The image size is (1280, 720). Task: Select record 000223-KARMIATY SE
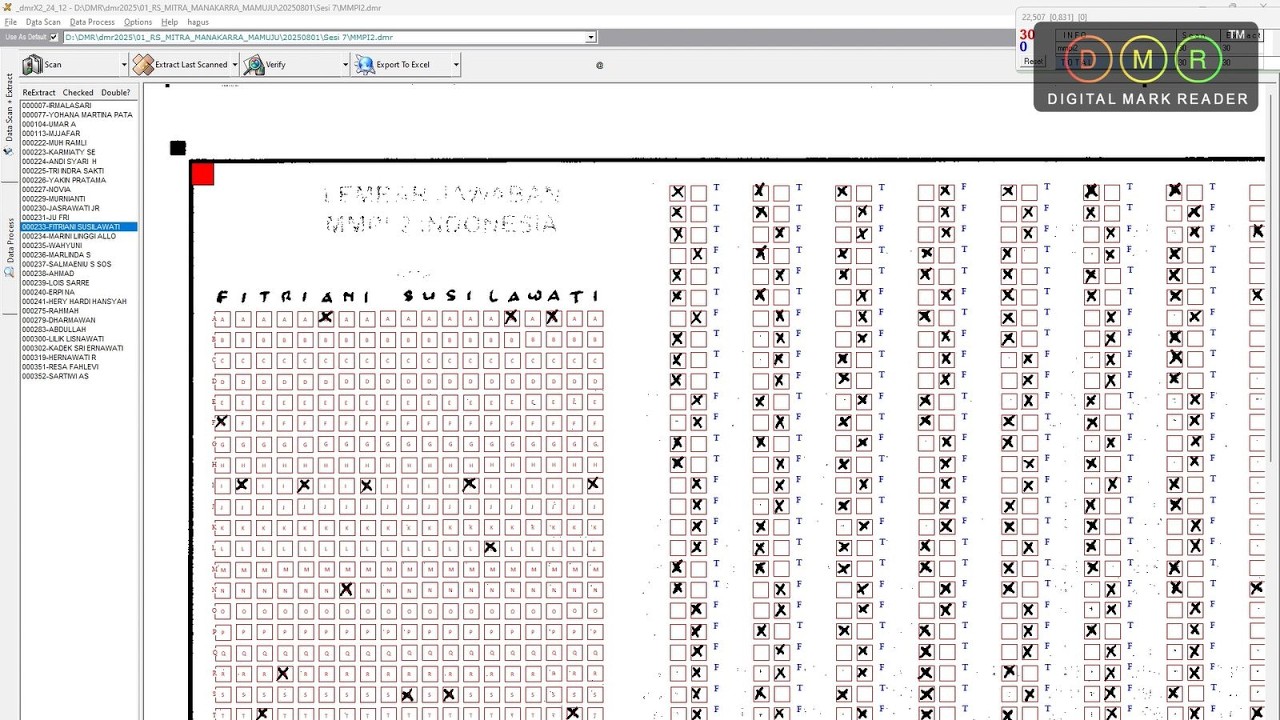(x=78, y=152)
